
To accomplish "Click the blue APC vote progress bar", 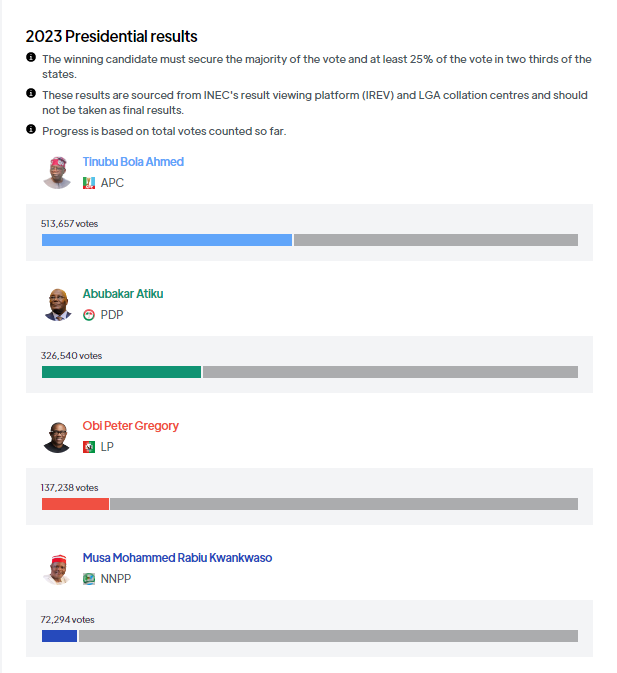I will pos(167,240).
